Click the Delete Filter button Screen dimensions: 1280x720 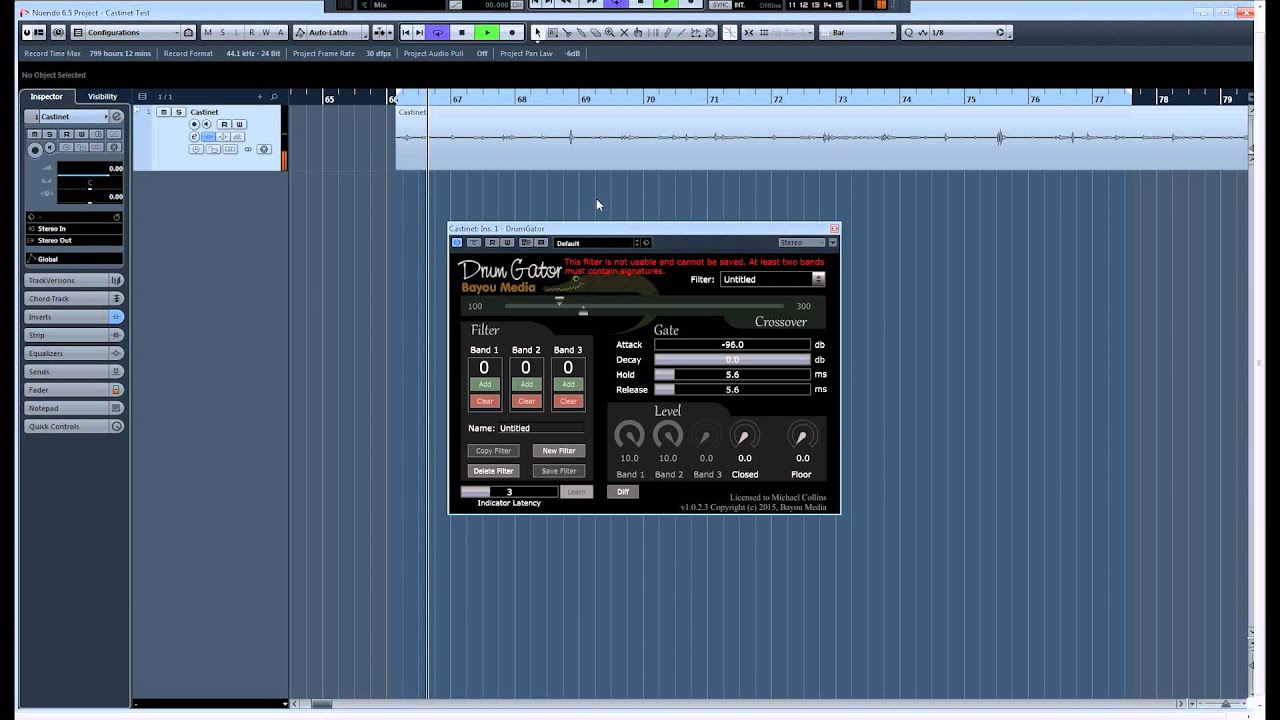tap(493, 471)
